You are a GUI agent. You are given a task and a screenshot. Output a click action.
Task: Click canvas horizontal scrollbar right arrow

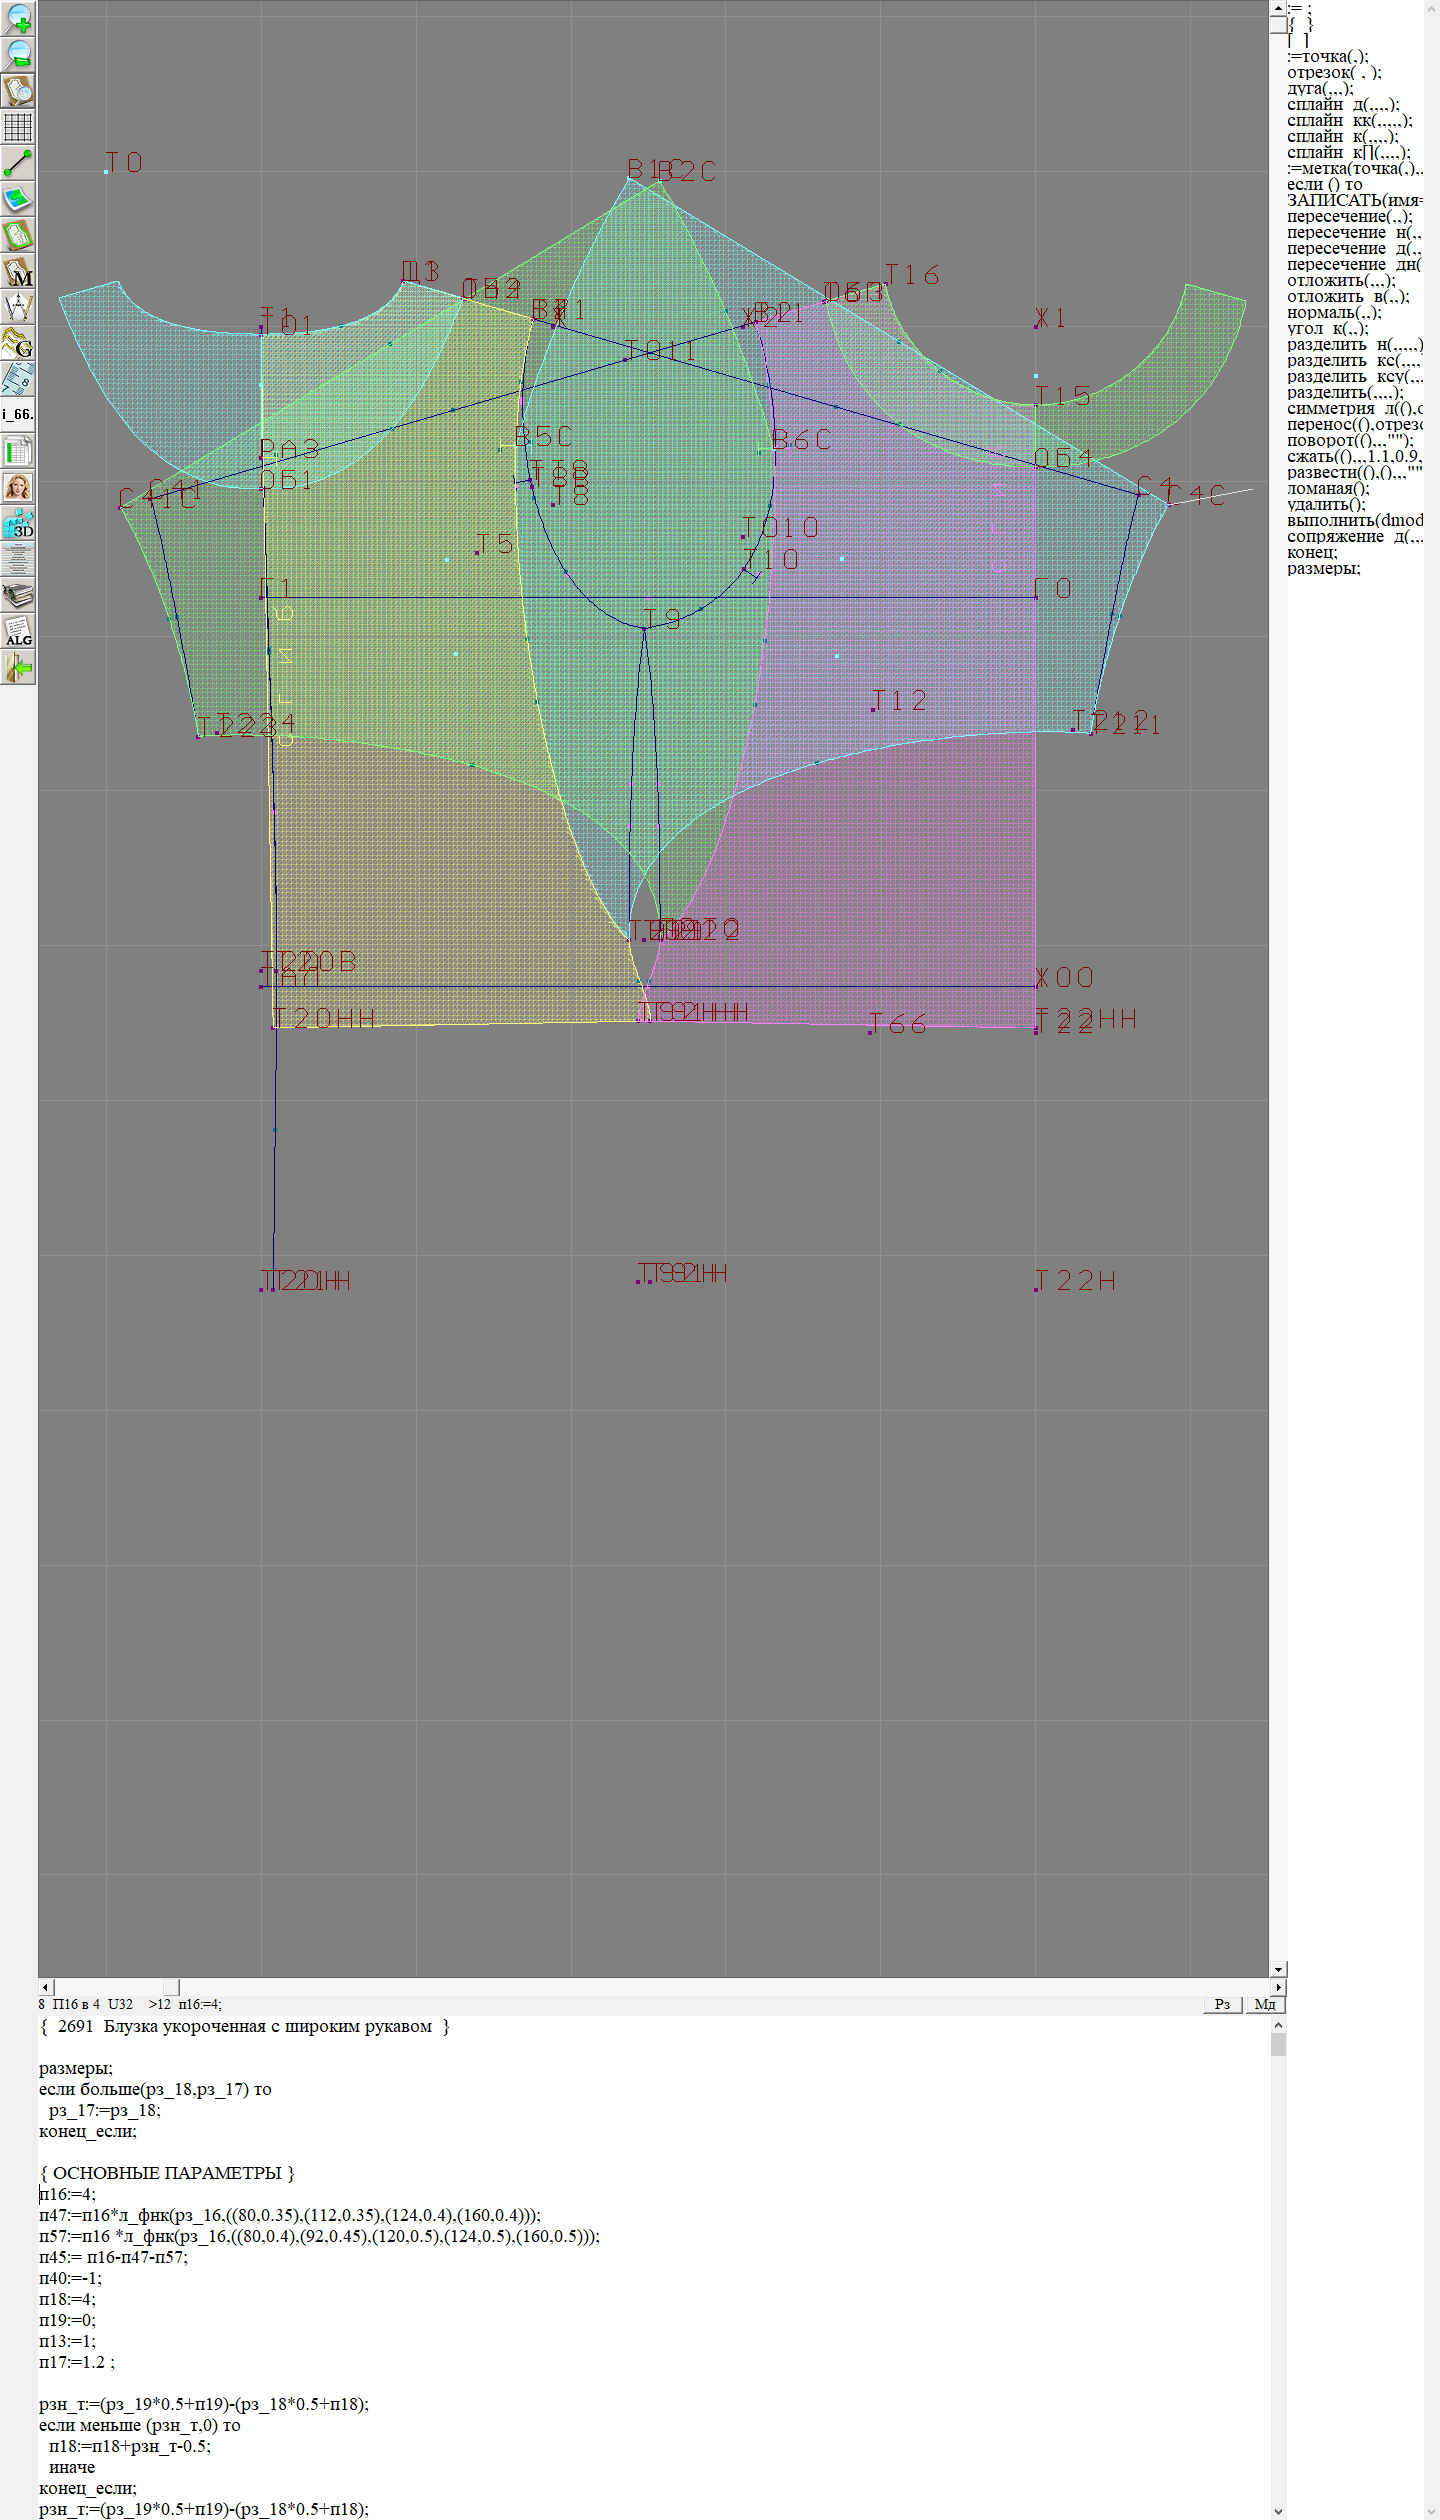pyautogui.click(x=1278, y=1987)
